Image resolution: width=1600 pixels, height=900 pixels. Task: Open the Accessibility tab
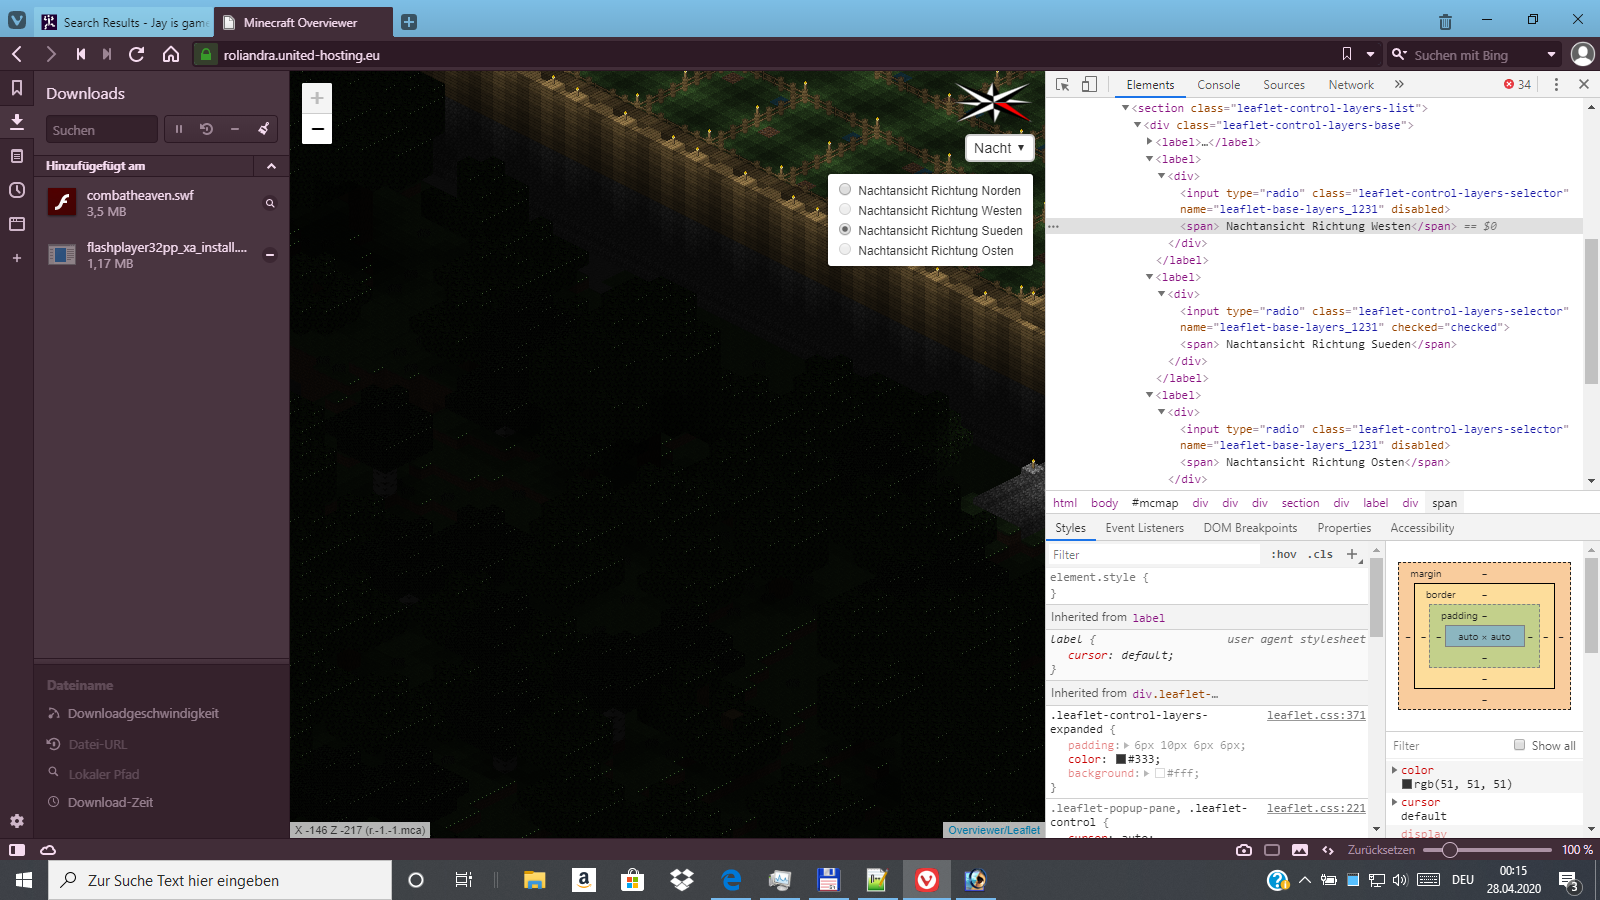click(1422, 528)
